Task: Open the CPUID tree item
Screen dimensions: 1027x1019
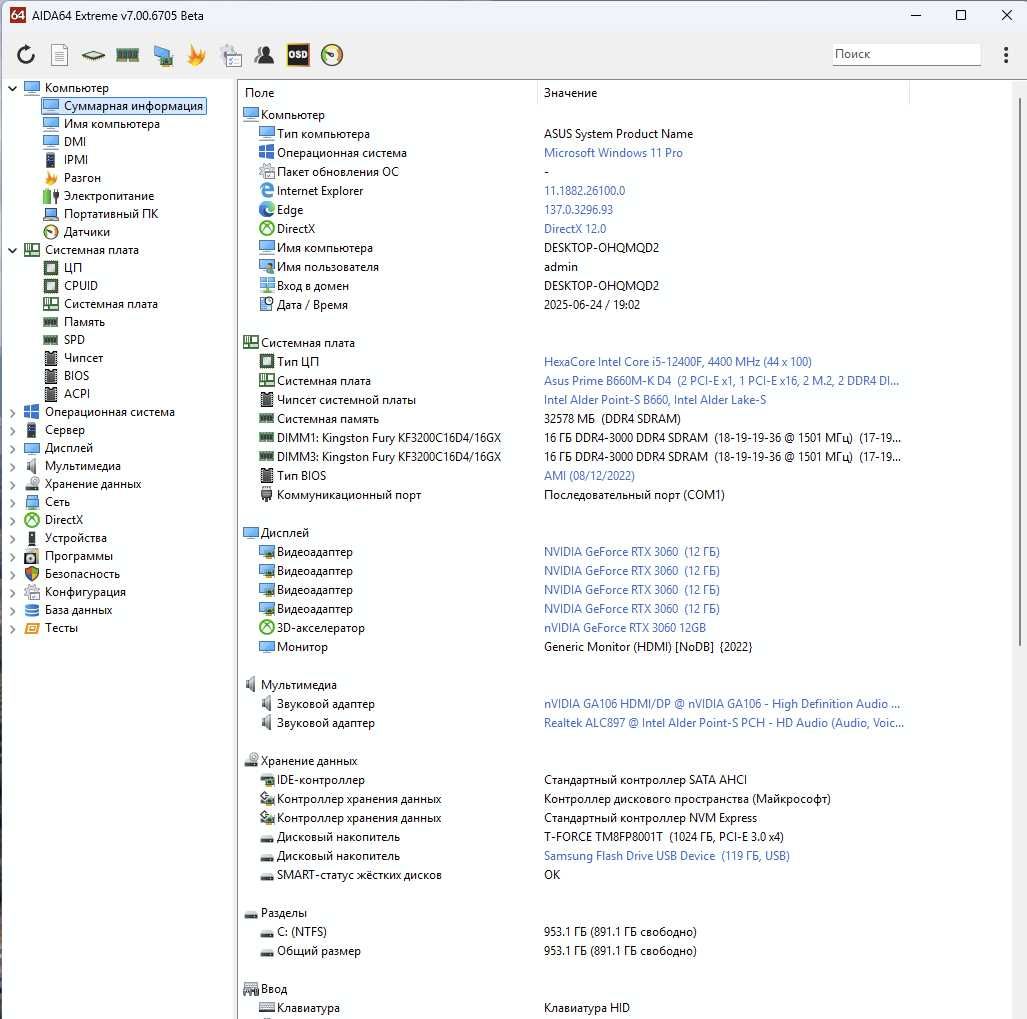Action: (x=81, y=286)
